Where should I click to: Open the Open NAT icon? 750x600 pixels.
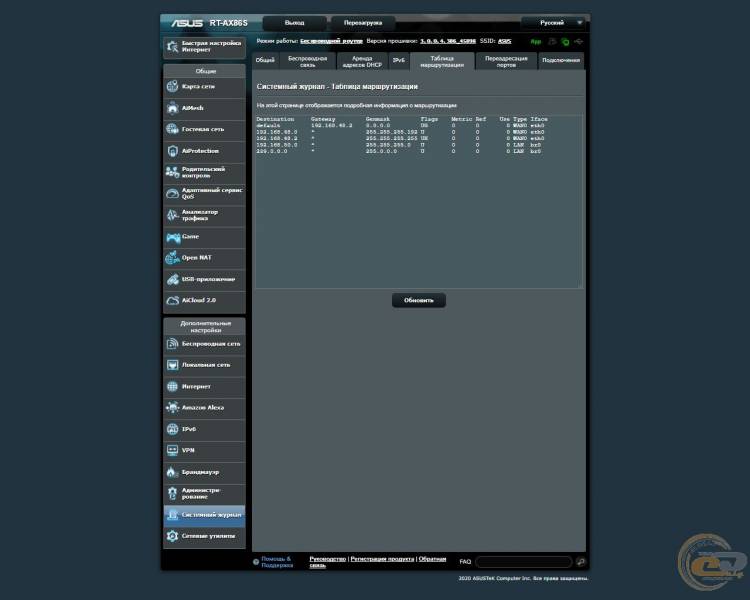172,258
